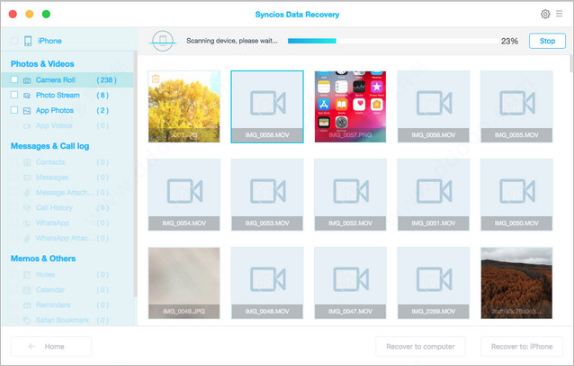Select the orange hillside landscape thumbnail

tap(516, 283)
